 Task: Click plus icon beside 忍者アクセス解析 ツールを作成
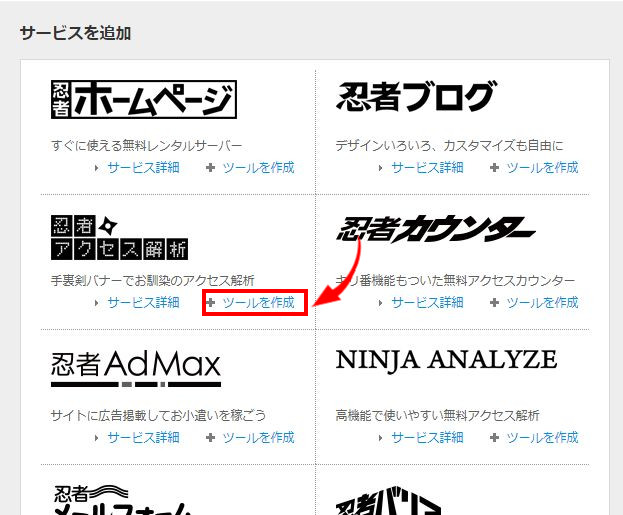point(211,303)
